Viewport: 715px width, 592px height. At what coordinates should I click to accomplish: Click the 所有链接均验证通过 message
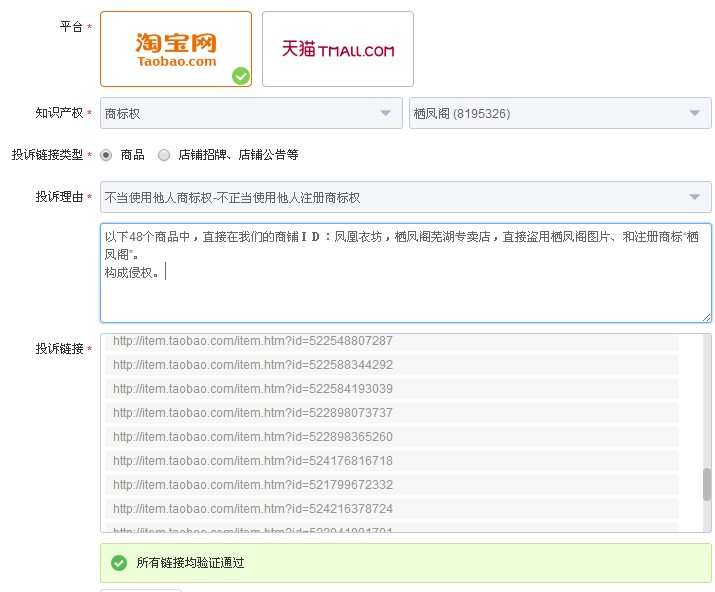coord(190,563)
